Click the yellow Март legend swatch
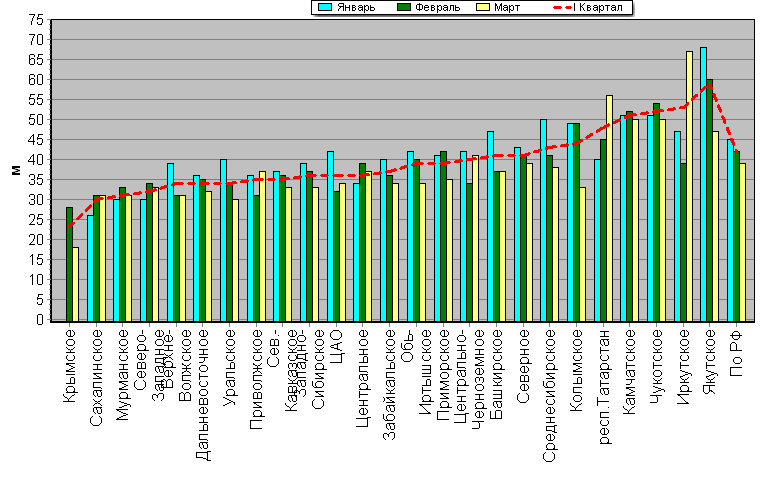 point(483,7)
